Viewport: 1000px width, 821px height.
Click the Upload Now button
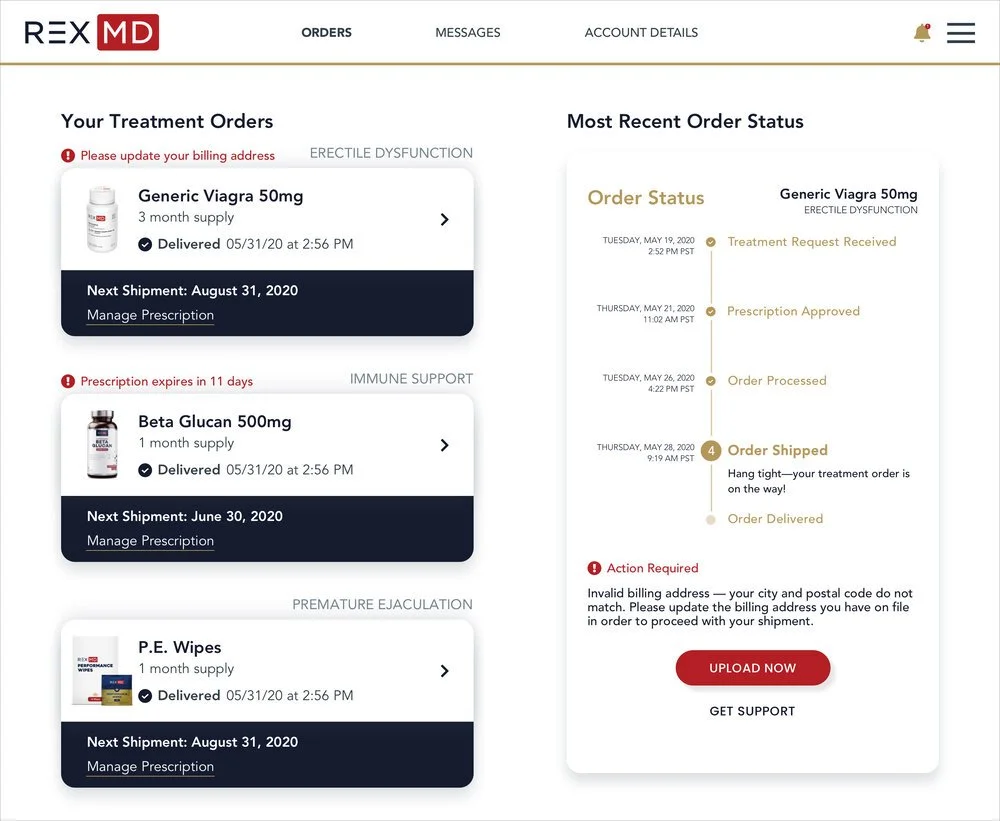753,668
